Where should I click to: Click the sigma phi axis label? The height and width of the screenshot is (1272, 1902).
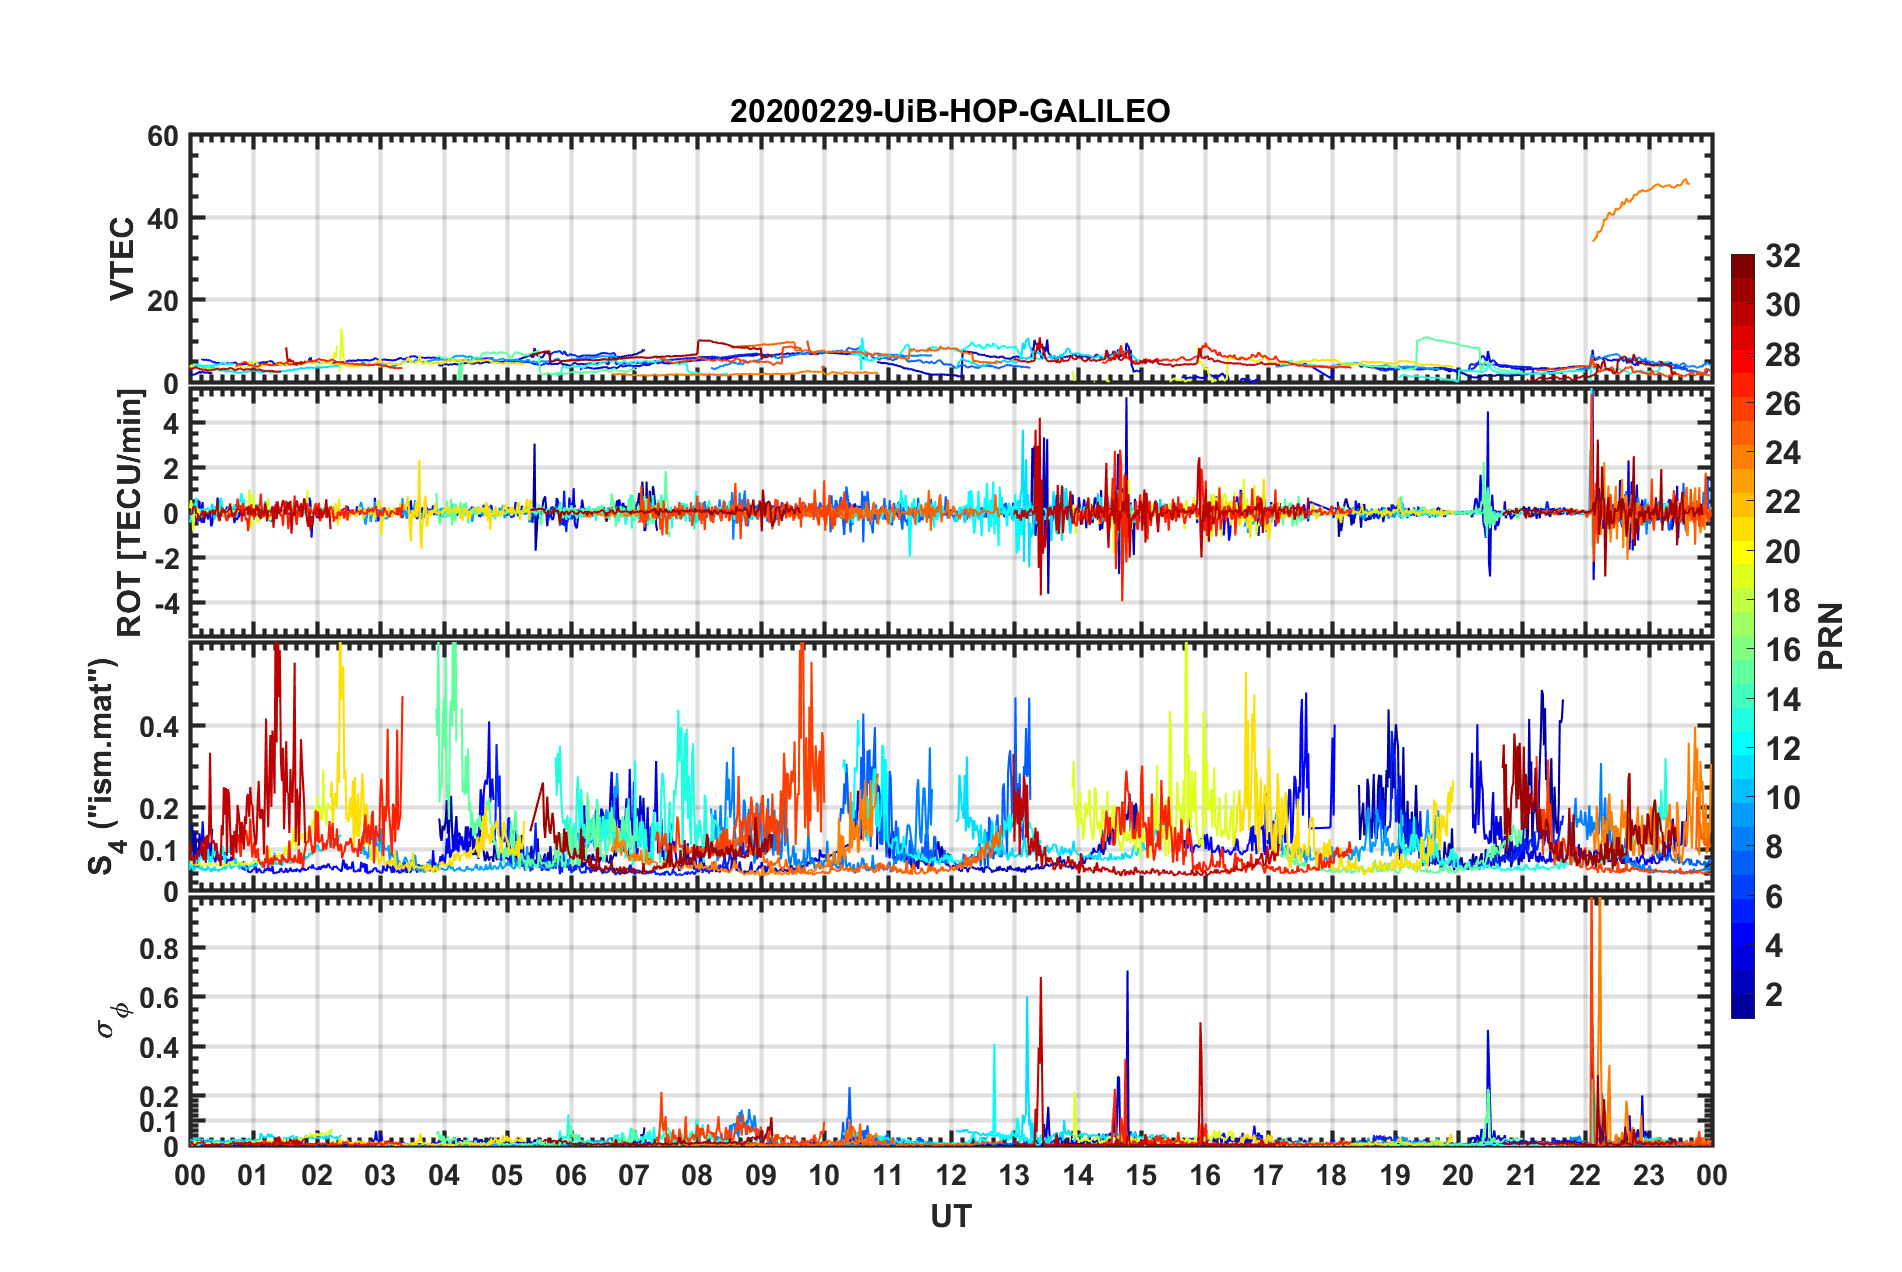coord(113,1019)
